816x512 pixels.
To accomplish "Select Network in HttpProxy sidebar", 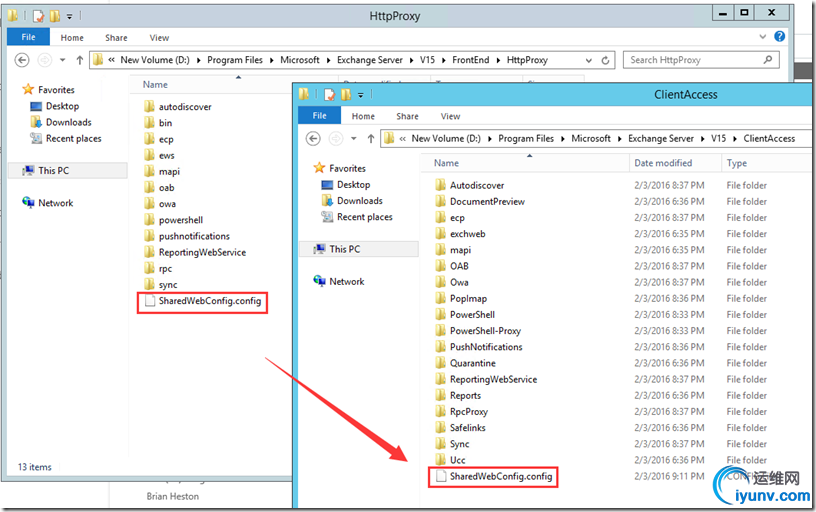I will tap(48, 203).
